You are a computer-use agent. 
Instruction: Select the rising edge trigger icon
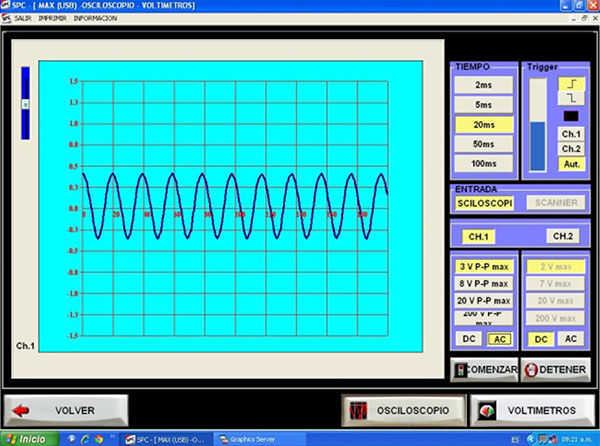tap(571, 86)
